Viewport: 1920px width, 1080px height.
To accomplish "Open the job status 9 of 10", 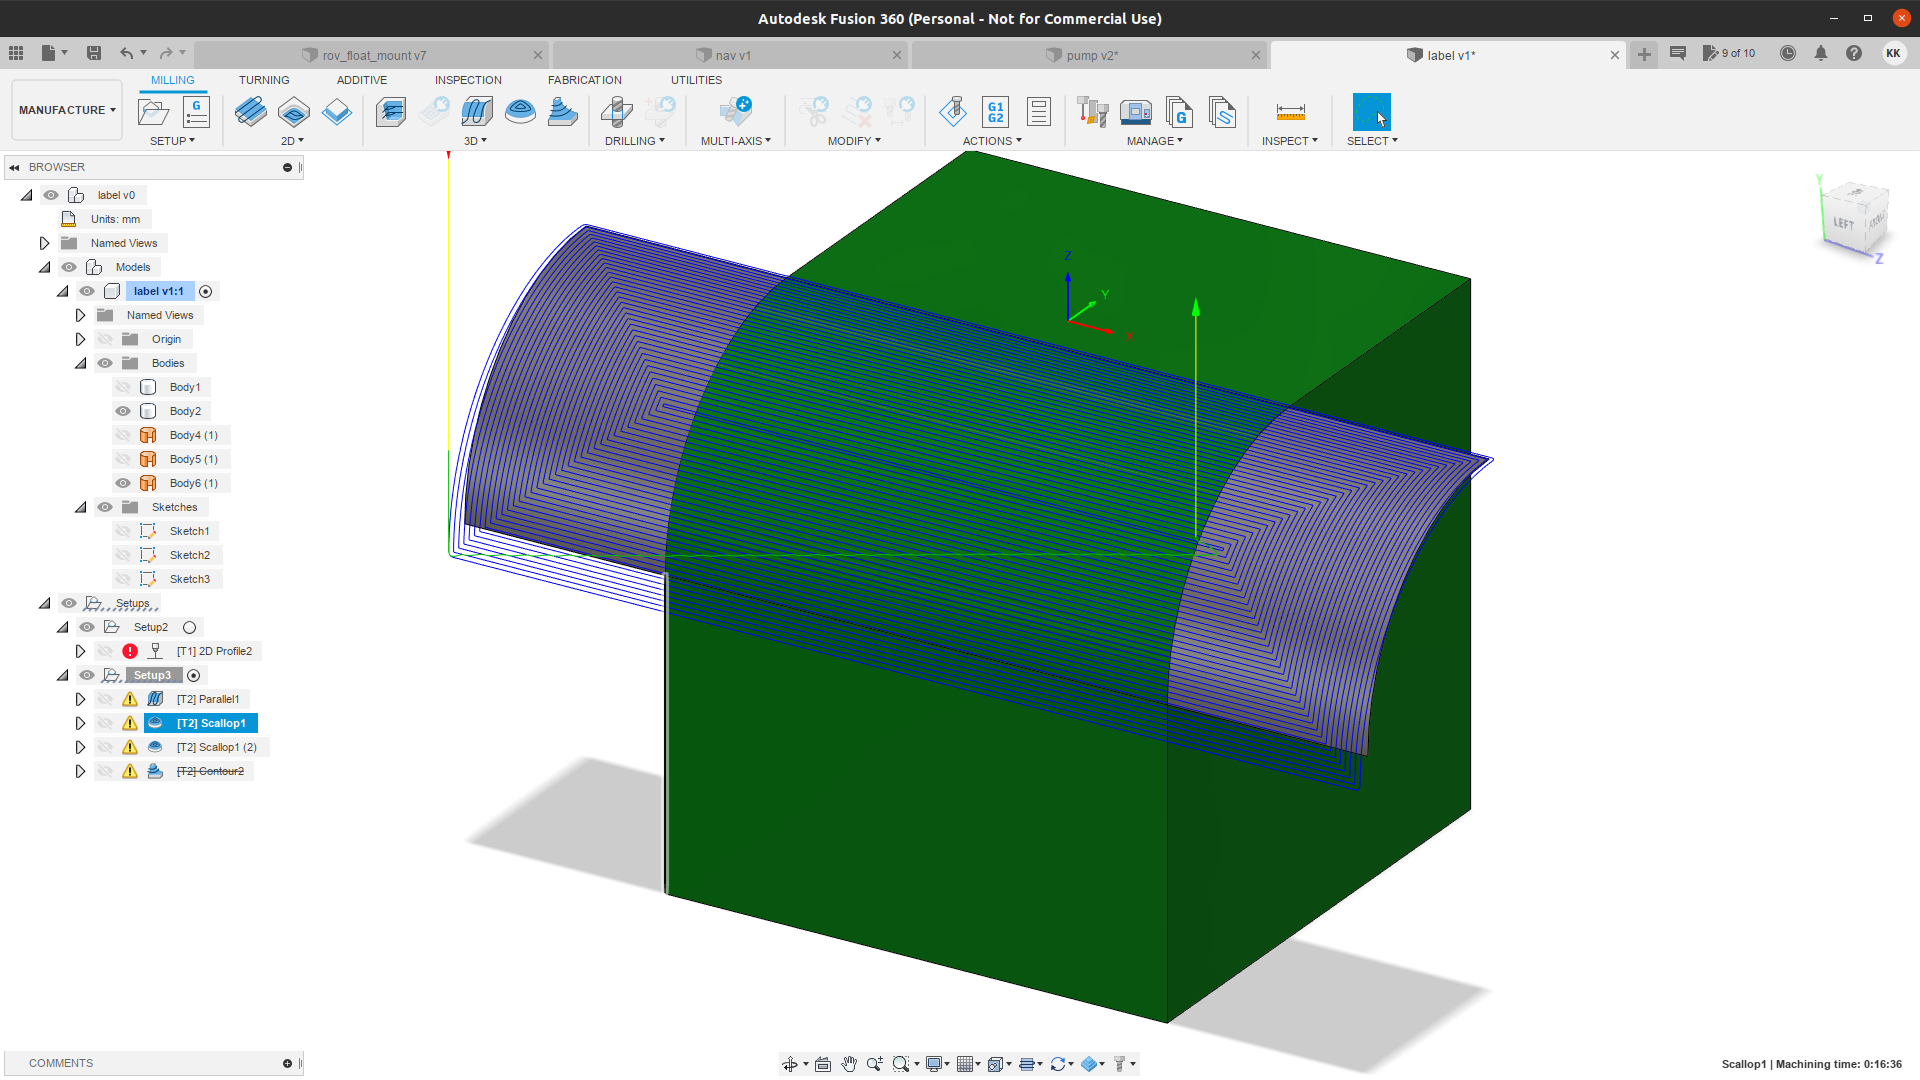I will [x=1729, y=54].
